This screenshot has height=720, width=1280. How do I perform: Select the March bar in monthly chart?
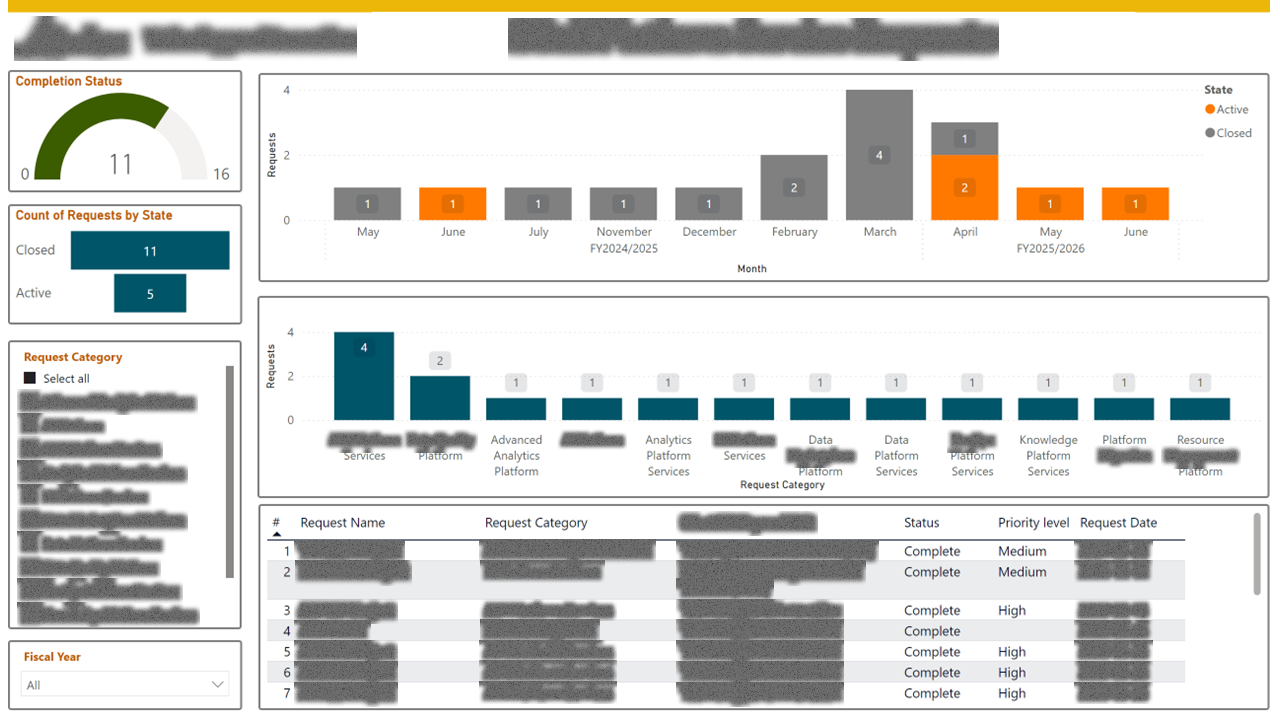click(879, 155)
